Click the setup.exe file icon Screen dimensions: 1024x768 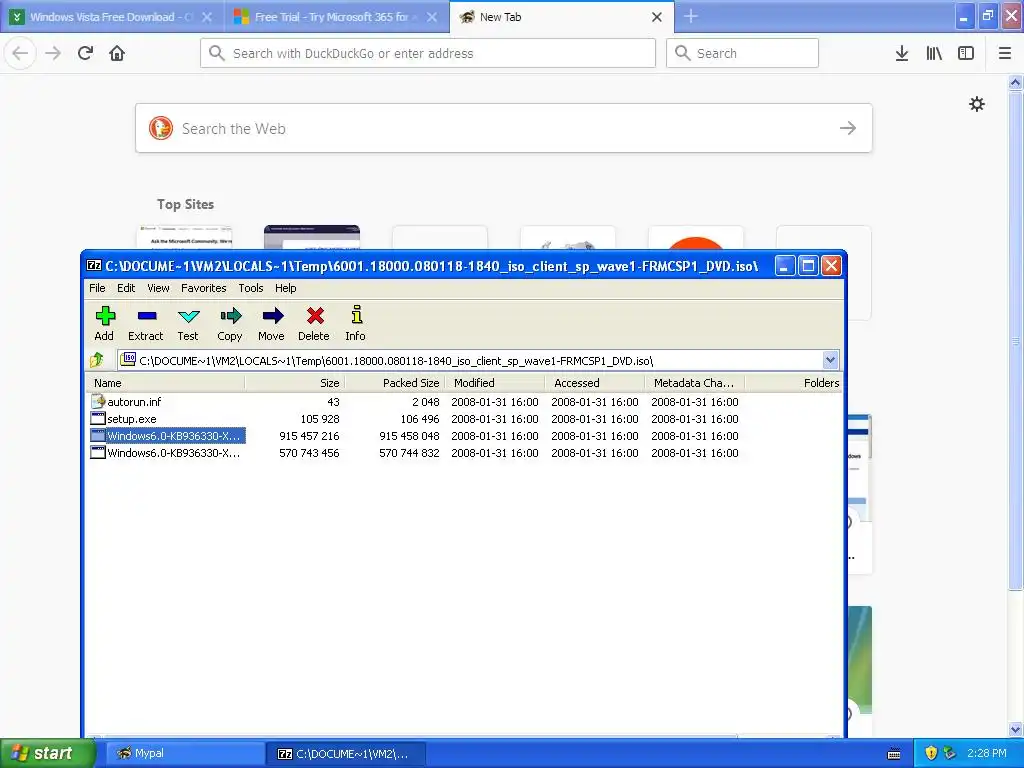[98, 419]
